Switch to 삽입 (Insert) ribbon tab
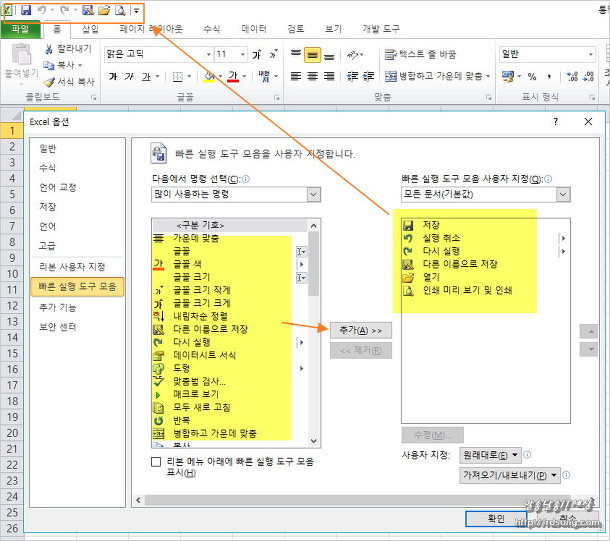The image size is (610, 541). [x=90, y=29]
